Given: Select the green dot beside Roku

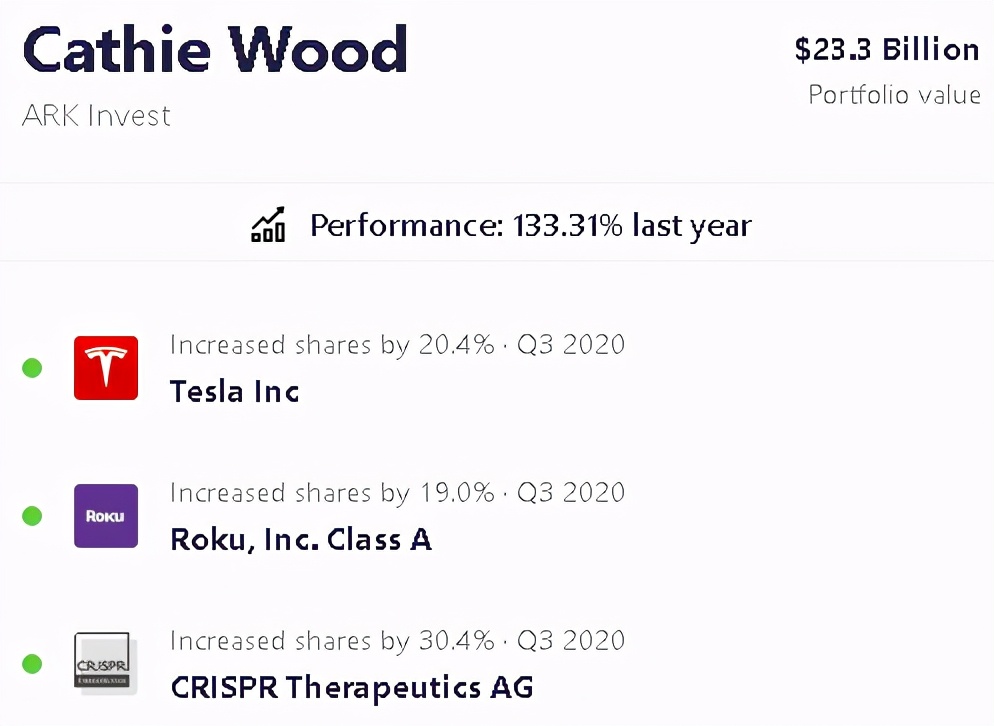Looking at the screenshot, I should (x=32, y=516).
